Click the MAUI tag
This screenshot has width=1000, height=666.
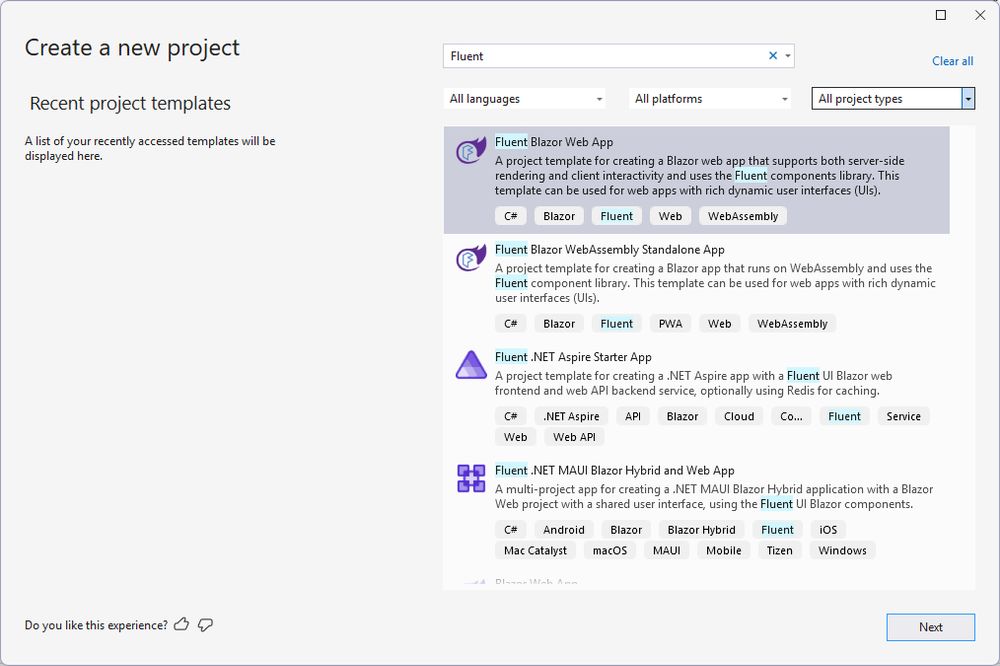(x=666, y=551)
